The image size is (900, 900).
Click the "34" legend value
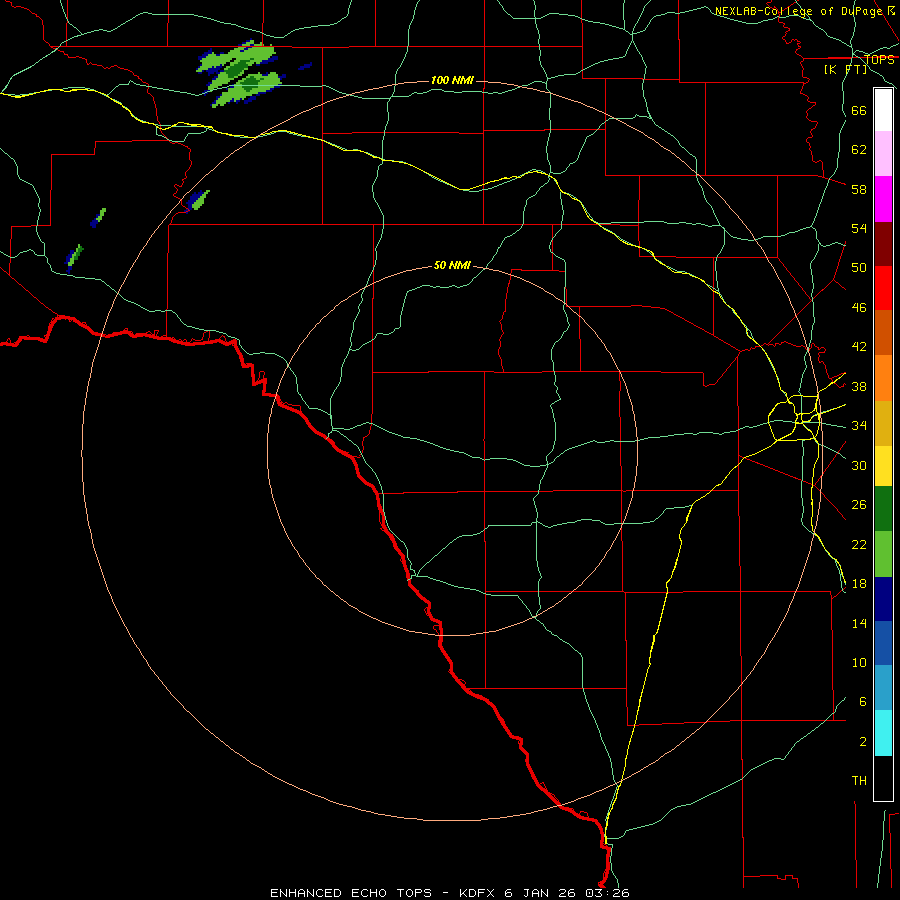(x=859, y=426)
